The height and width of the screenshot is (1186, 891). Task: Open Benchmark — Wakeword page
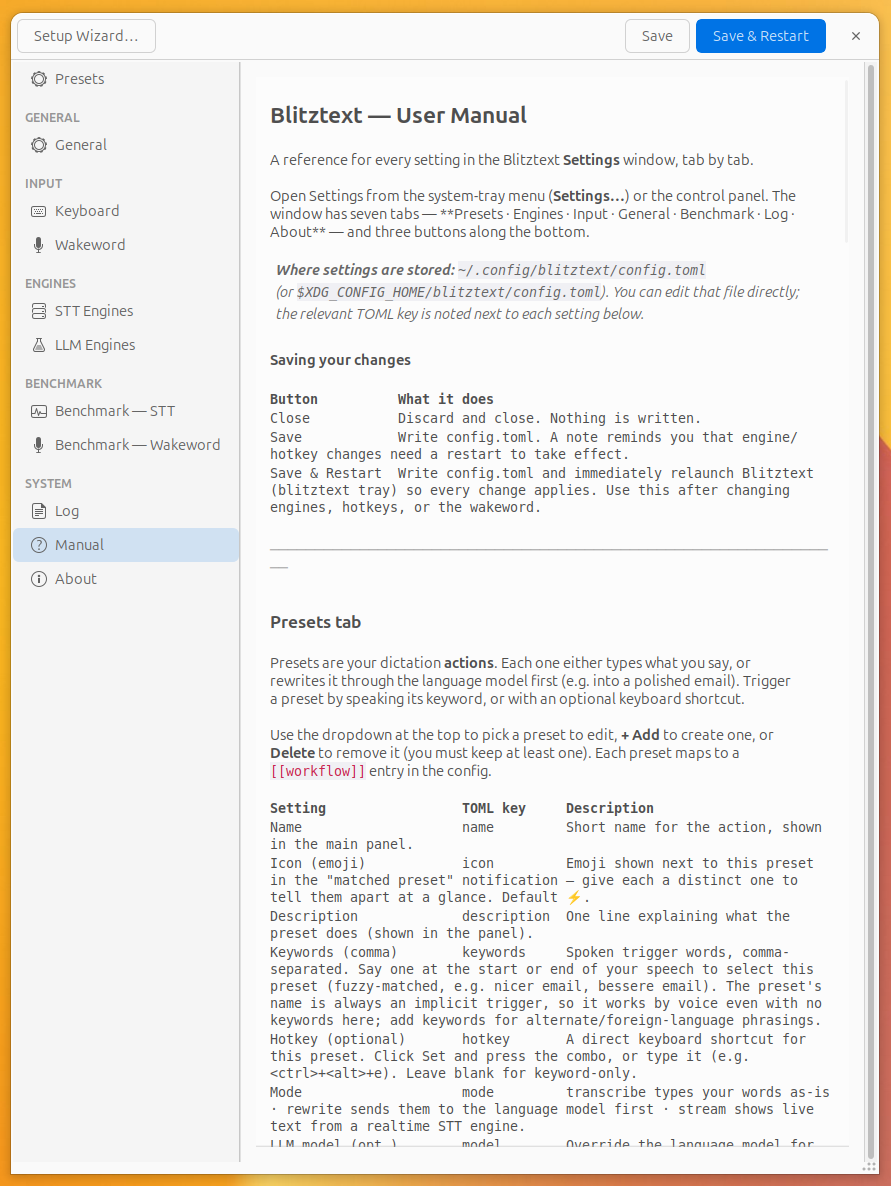pos(126,445)
